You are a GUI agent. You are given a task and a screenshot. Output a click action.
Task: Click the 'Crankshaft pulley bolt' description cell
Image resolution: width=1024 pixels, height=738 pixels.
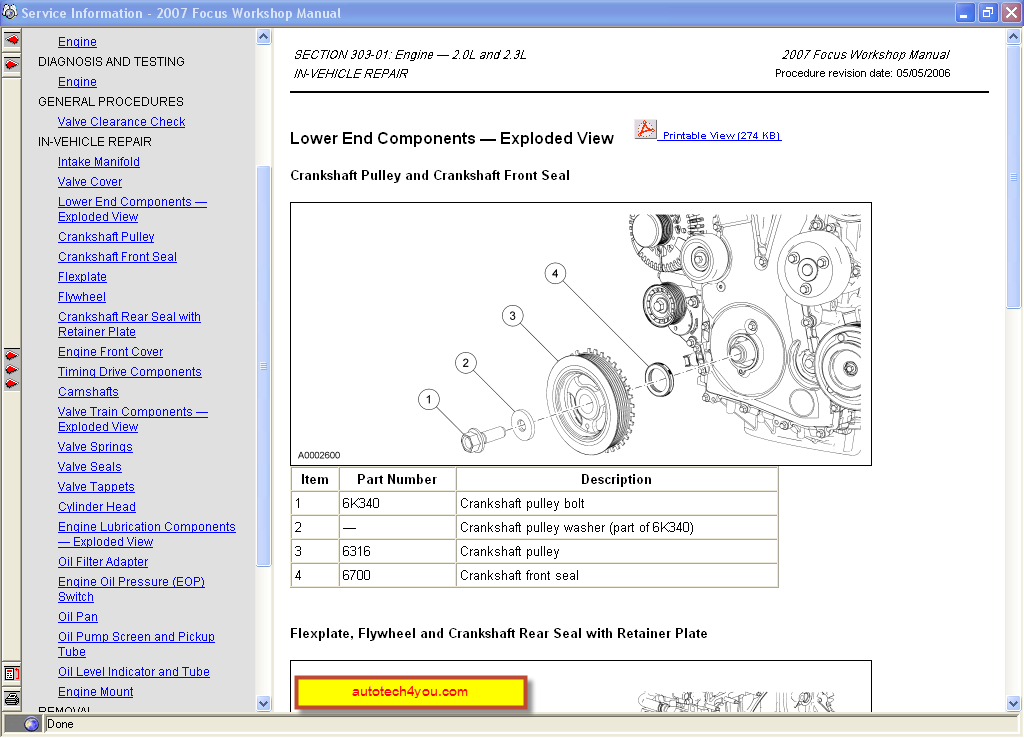pyautogui.click(x=616, y=504)
